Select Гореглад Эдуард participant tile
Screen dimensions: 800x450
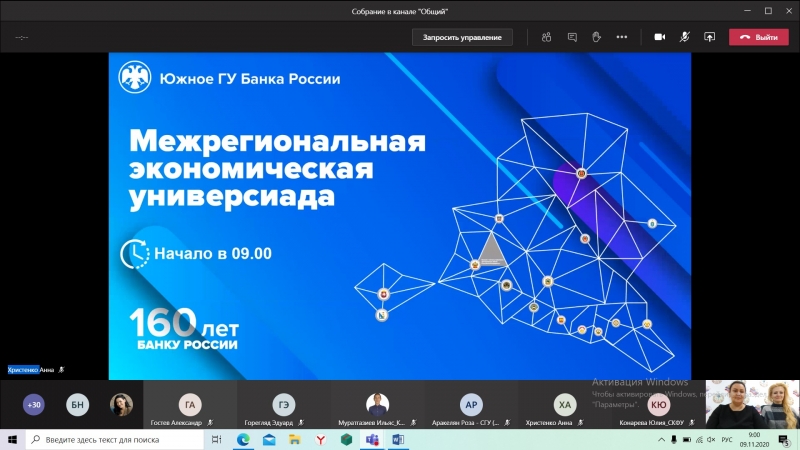tap(284, 405)
